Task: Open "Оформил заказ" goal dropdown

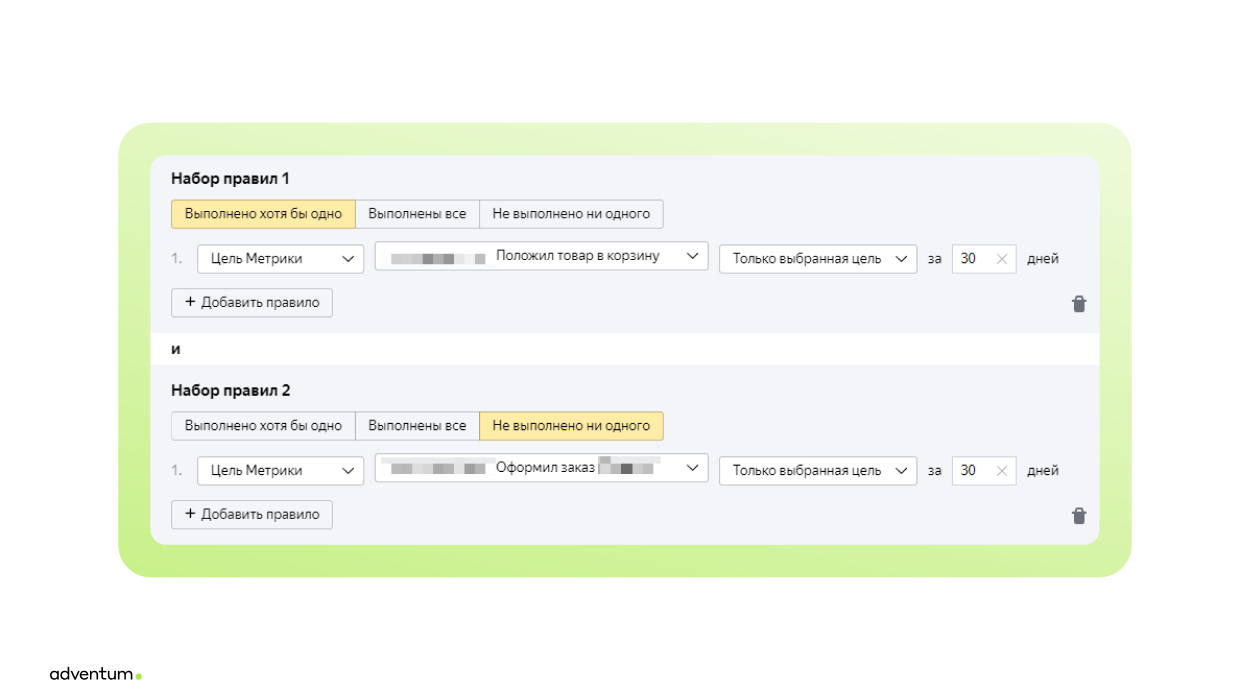Action: 541,468
